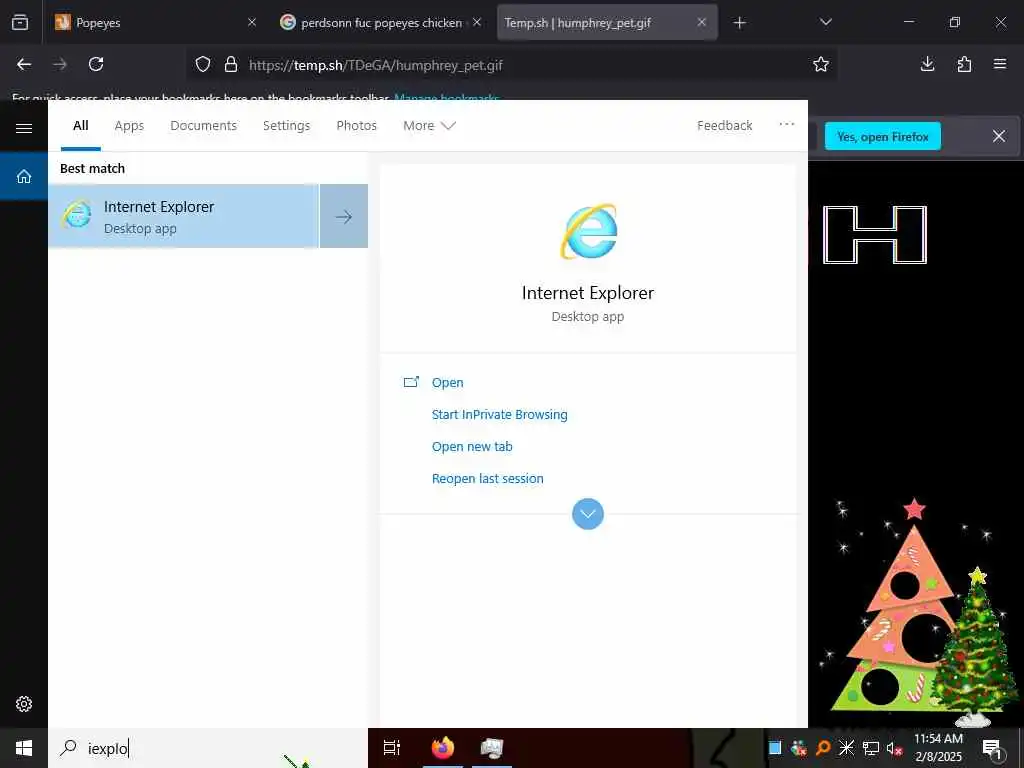Click the muted volume tray icon
Screen dimensions: 1024x768
click(x=894, y=748)
